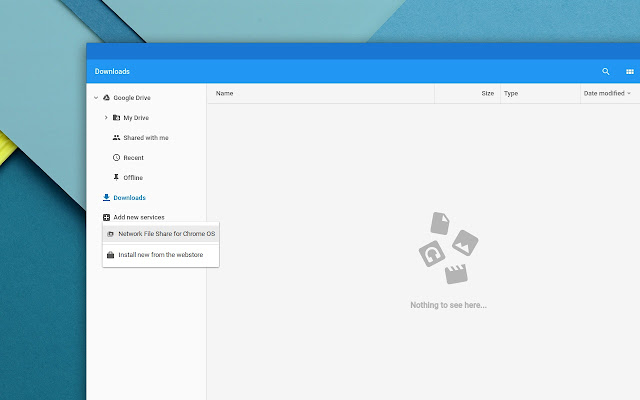This screenshot has width=640, height=400.
Task: Sort by Type column header
Action: coord(511,93)
